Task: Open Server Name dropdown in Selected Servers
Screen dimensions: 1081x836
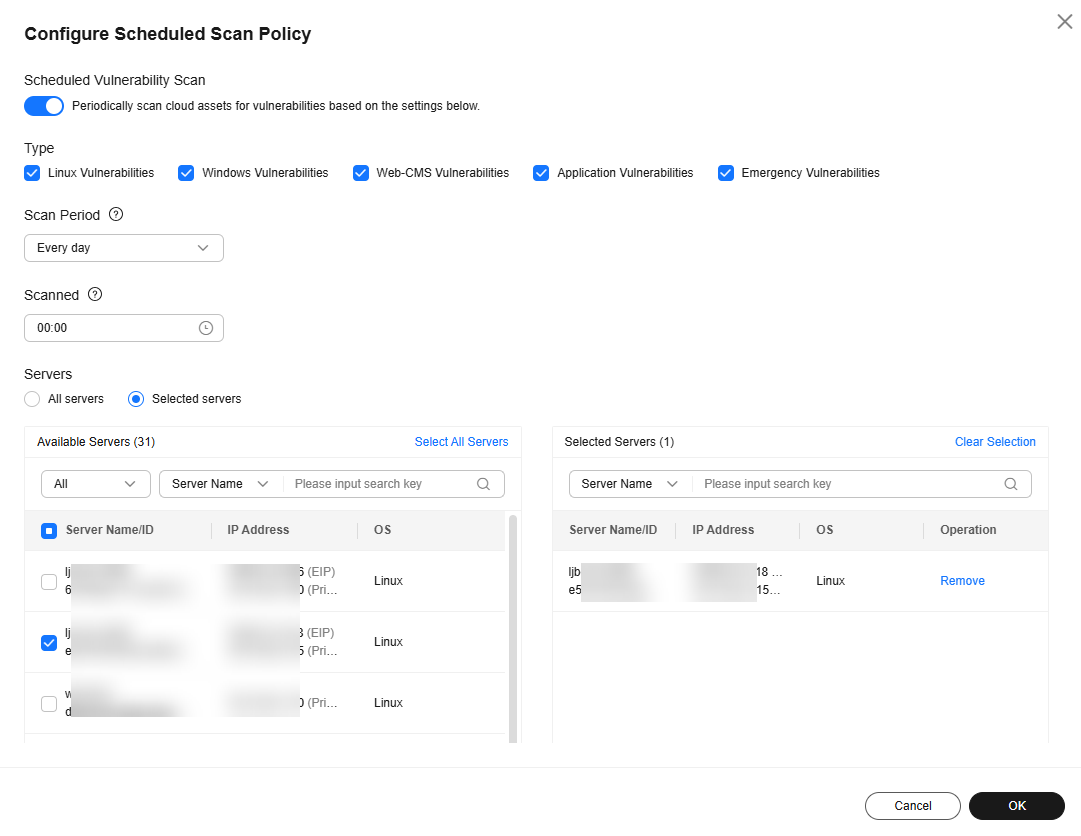Action: point(630,484)
